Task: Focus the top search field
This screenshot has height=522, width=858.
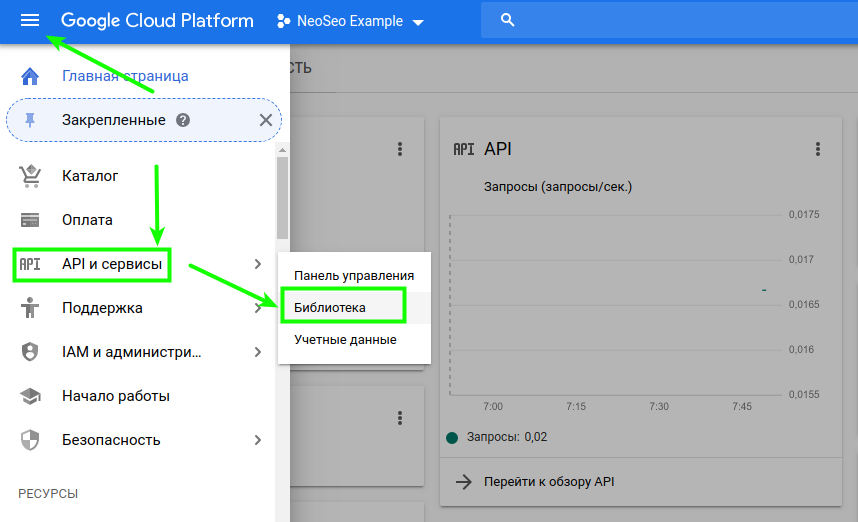Action: tap(669, 20)
